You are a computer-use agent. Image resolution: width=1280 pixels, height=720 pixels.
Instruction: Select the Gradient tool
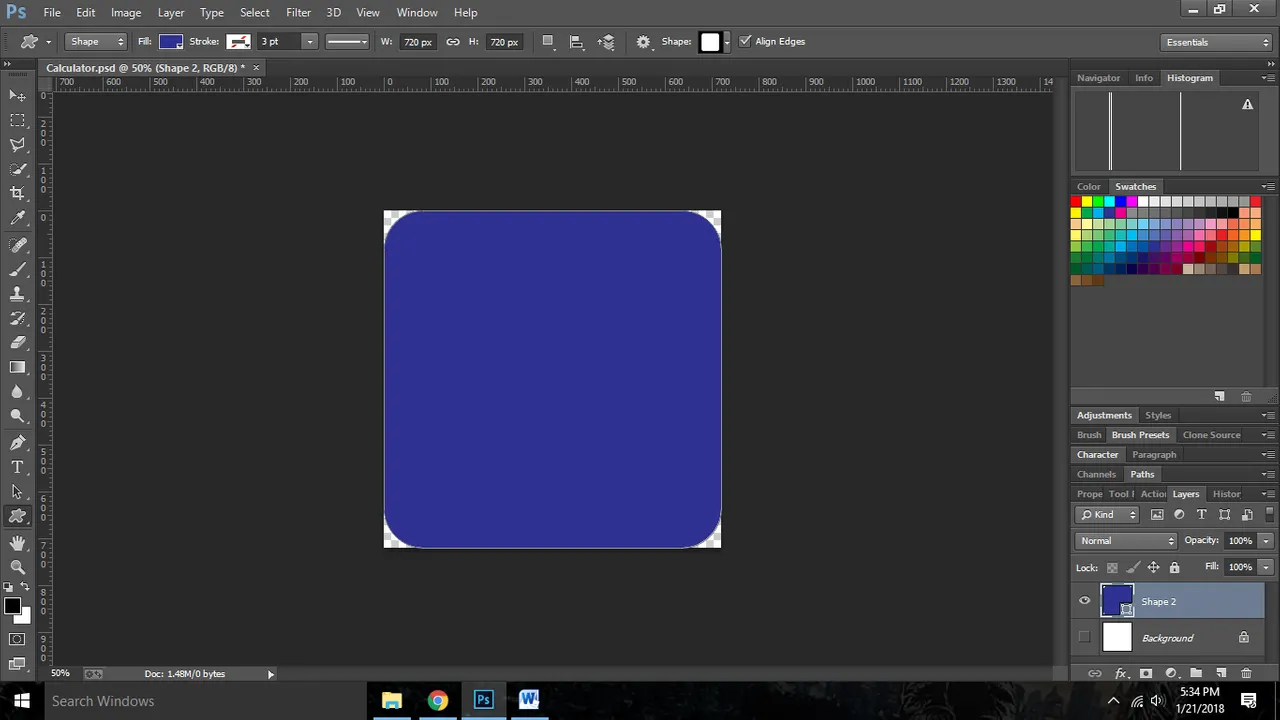point(17,367)
